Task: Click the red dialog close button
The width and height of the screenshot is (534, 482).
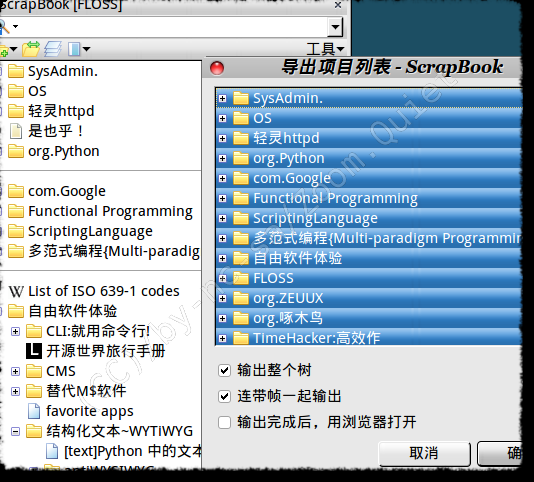Action: pyautogui.click(x=217, y=68)
